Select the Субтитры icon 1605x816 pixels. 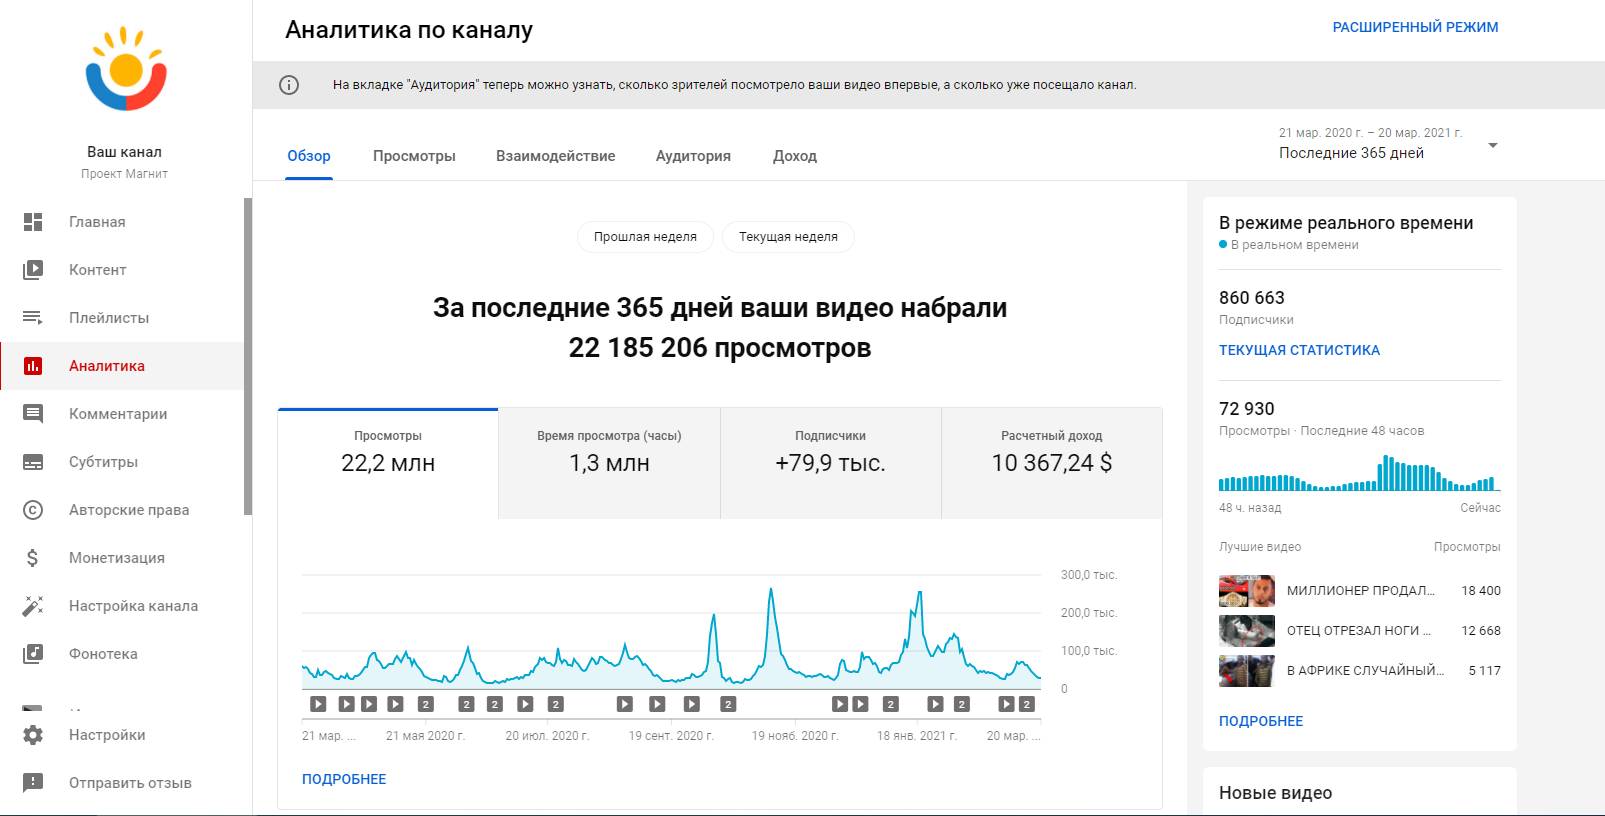33,462
